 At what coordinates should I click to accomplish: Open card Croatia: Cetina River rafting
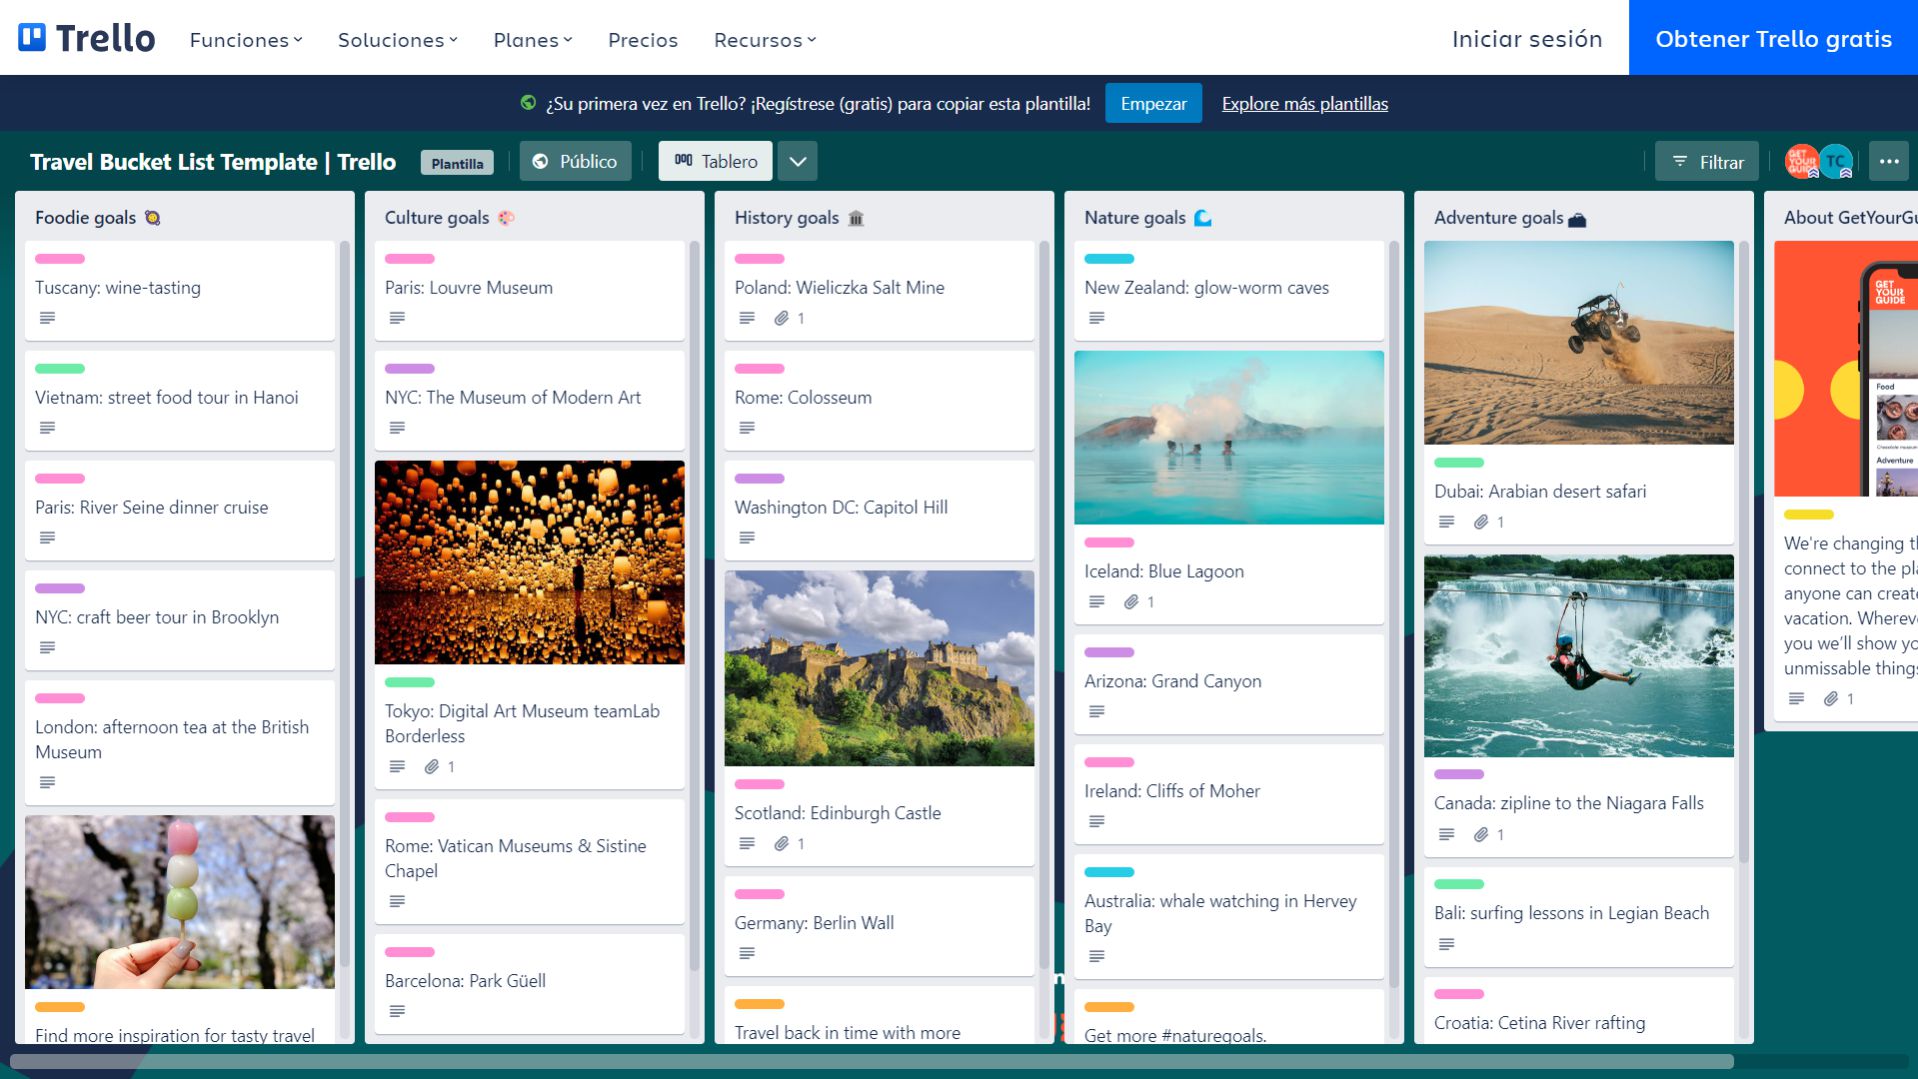coord(1578,1010)
